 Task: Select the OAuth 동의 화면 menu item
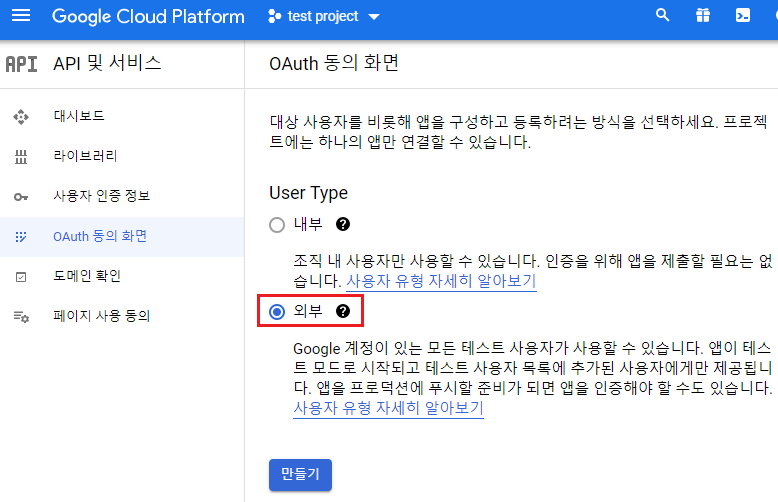pos(122,237)
